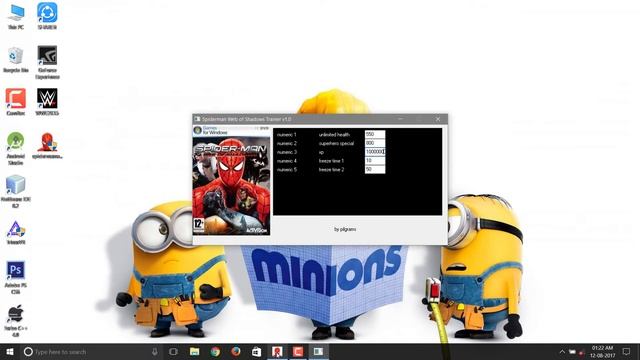Click "freeze time 1" label

(x=331, y=161)
